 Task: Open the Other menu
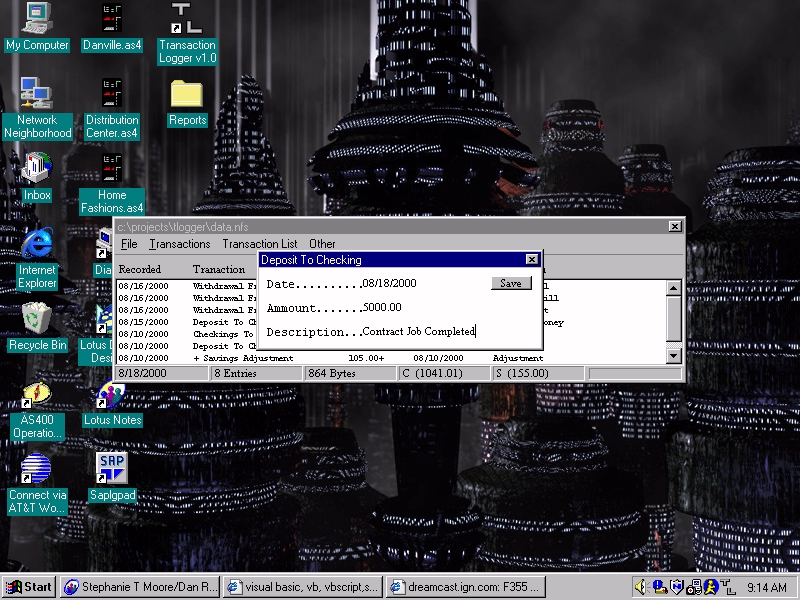322,244
